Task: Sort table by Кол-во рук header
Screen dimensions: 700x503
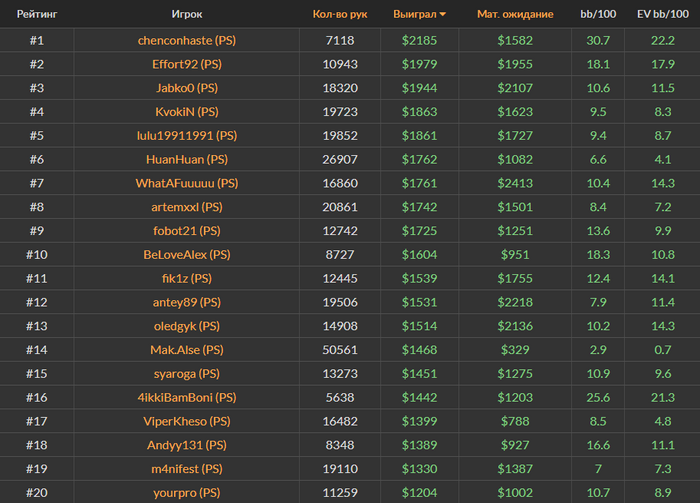Action: (339, 15)
